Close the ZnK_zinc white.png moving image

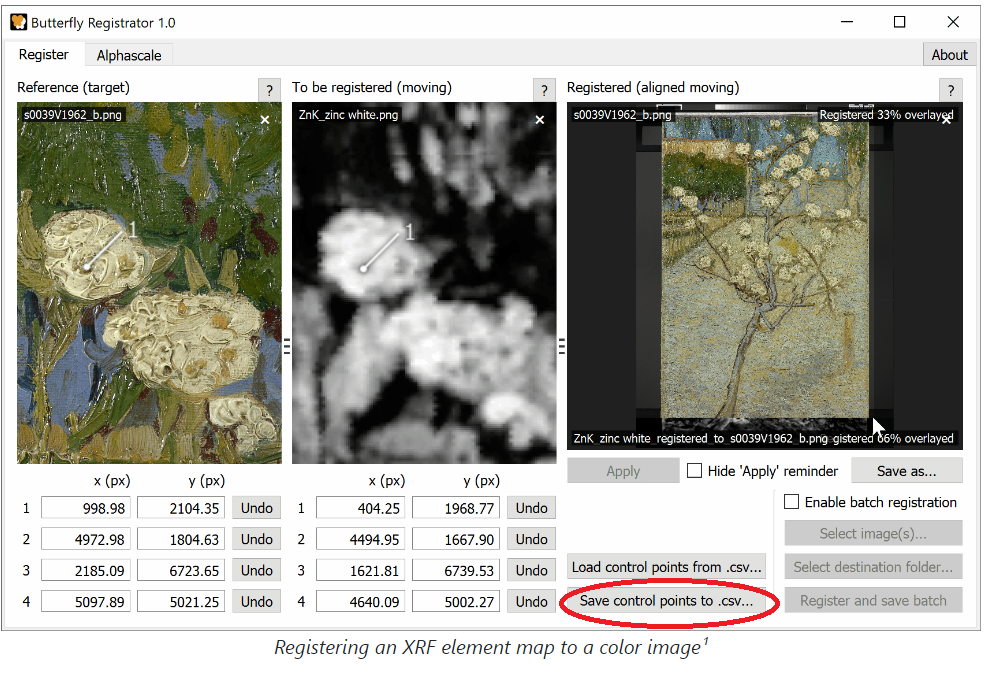click(540, 120)
